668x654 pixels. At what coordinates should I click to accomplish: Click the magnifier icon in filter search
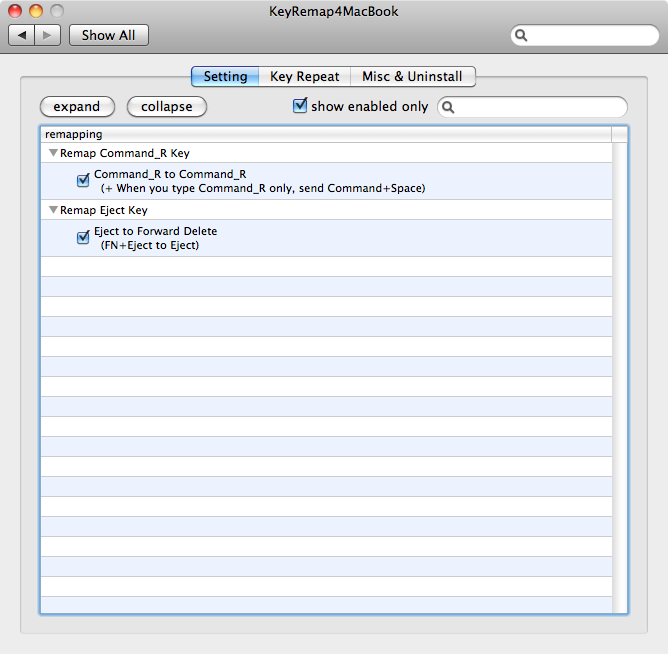[x=449, y=107]
